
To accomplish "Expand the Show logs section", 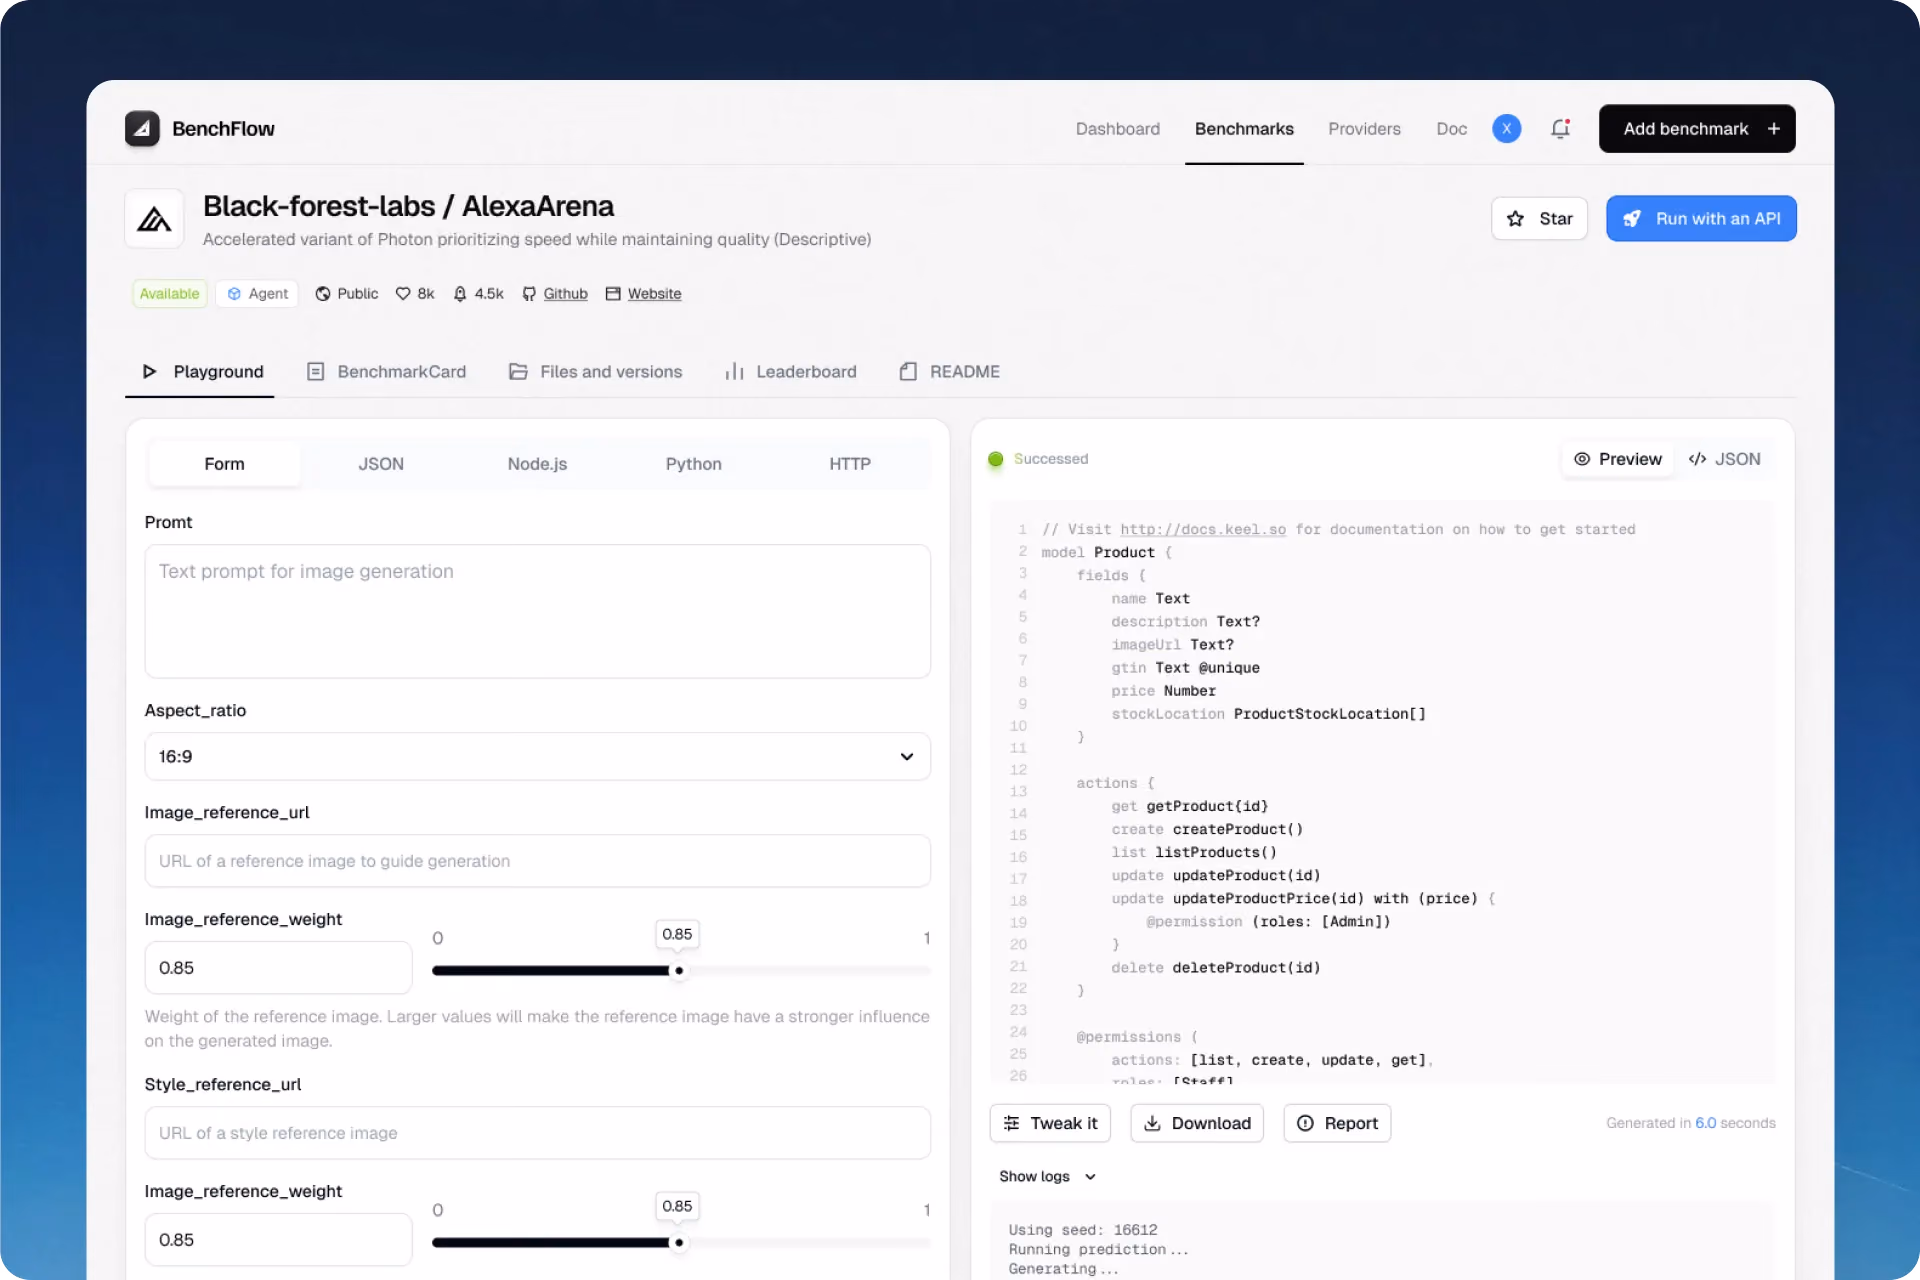I will click(1047, 1176).
